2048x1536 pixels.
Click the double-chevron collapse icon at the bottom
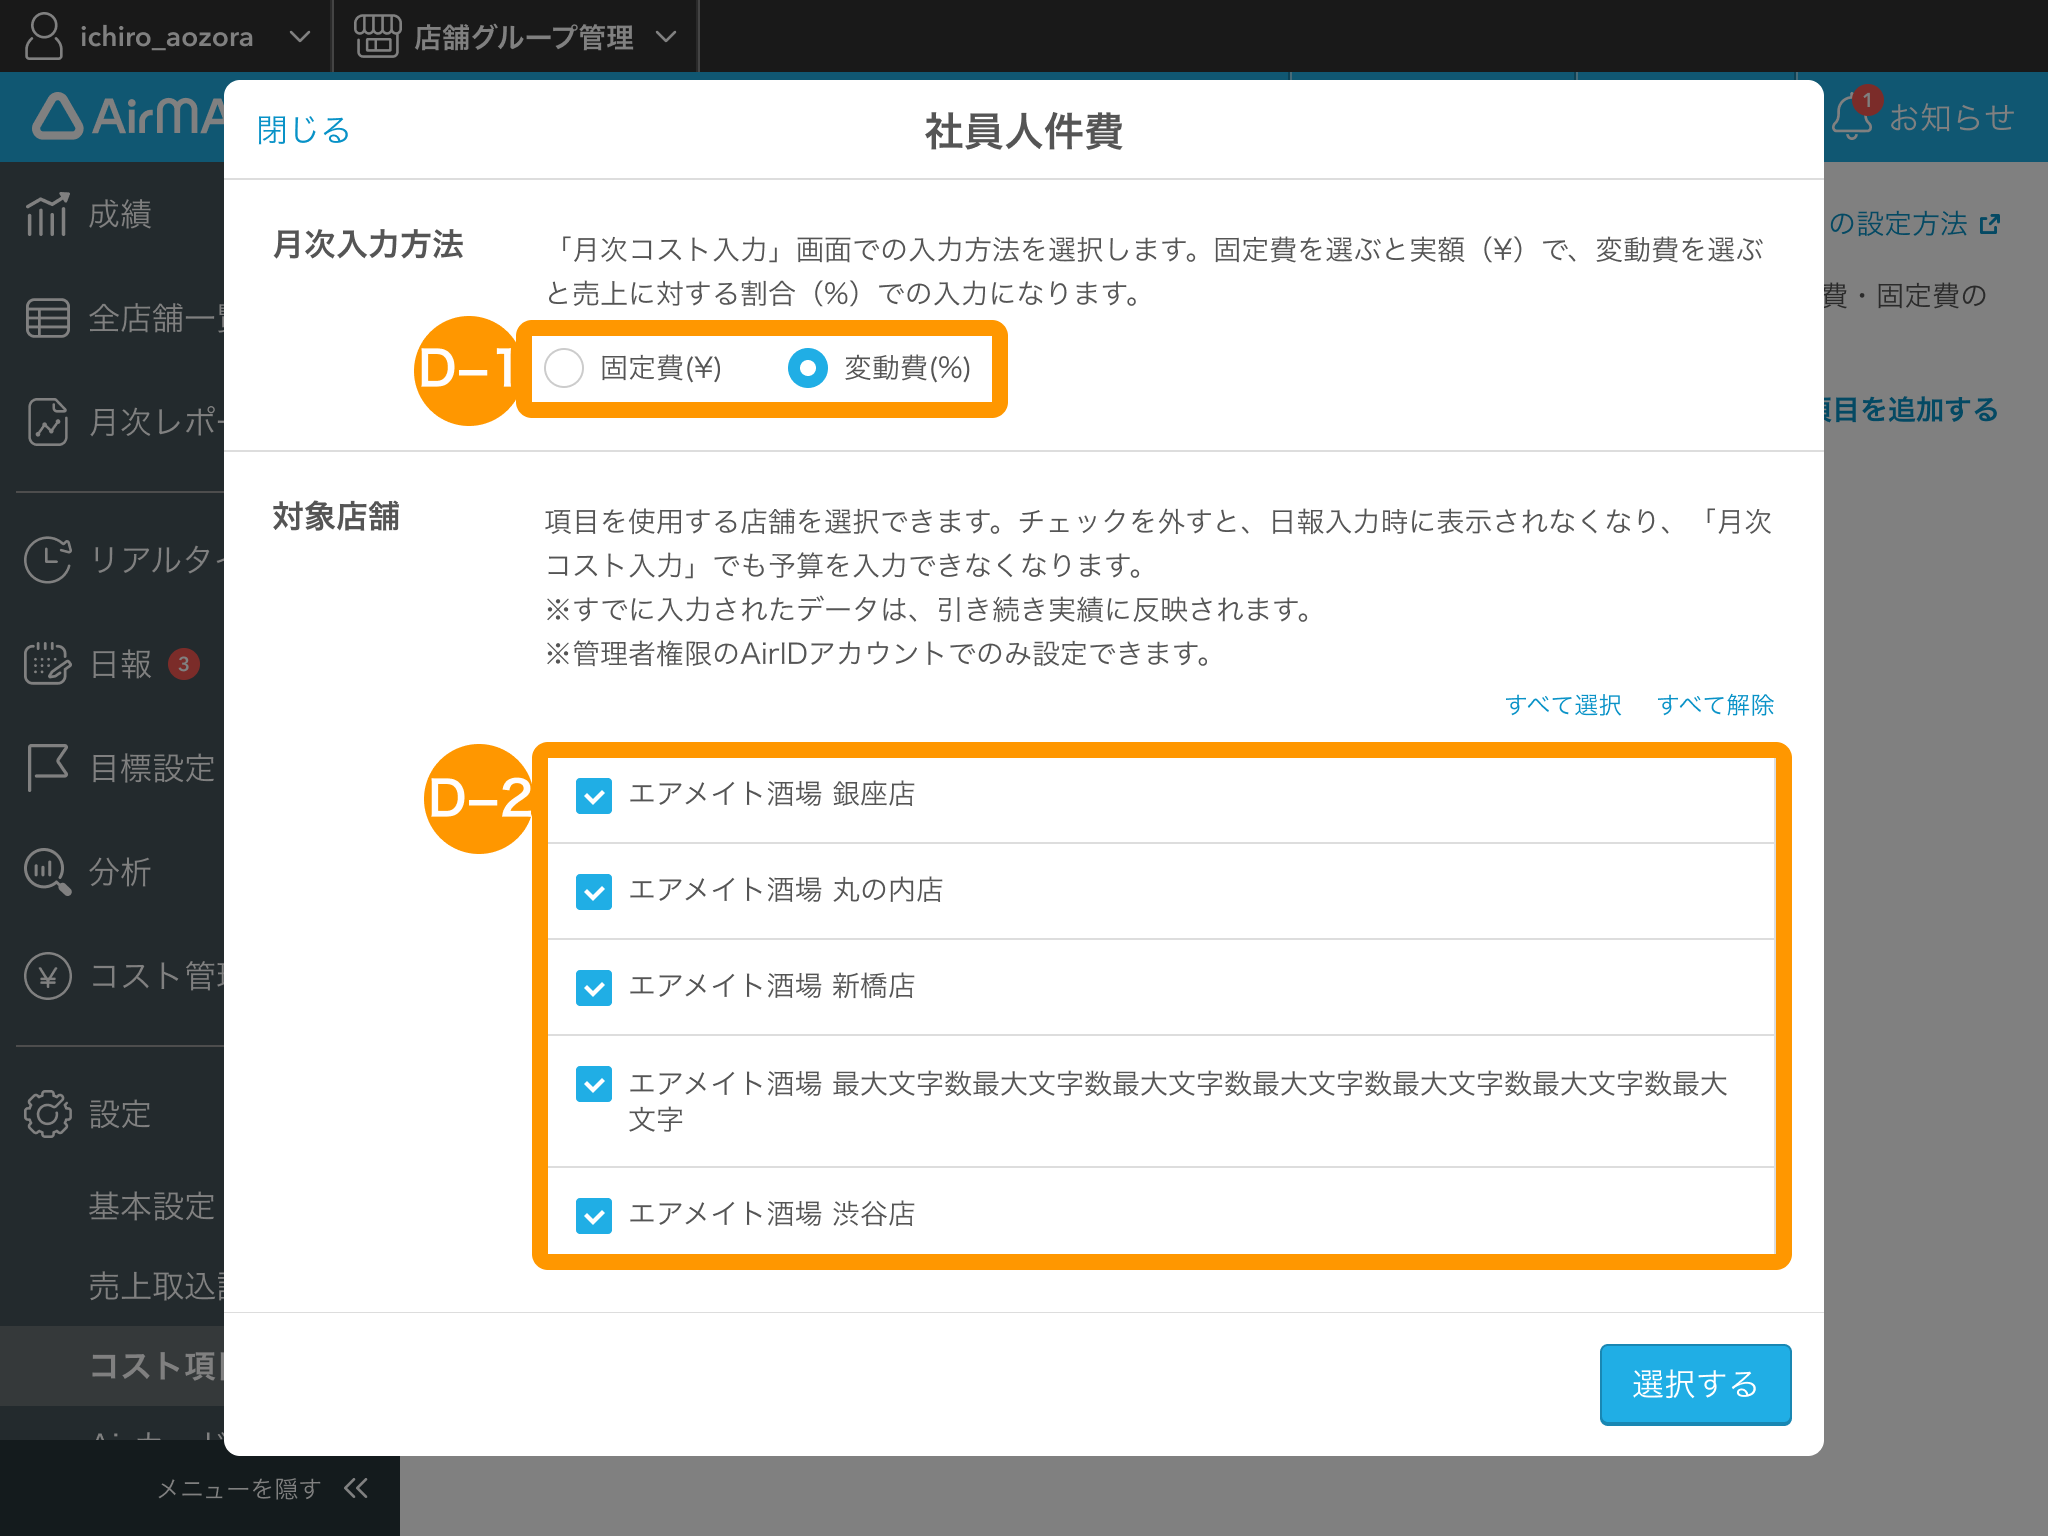356,1489
